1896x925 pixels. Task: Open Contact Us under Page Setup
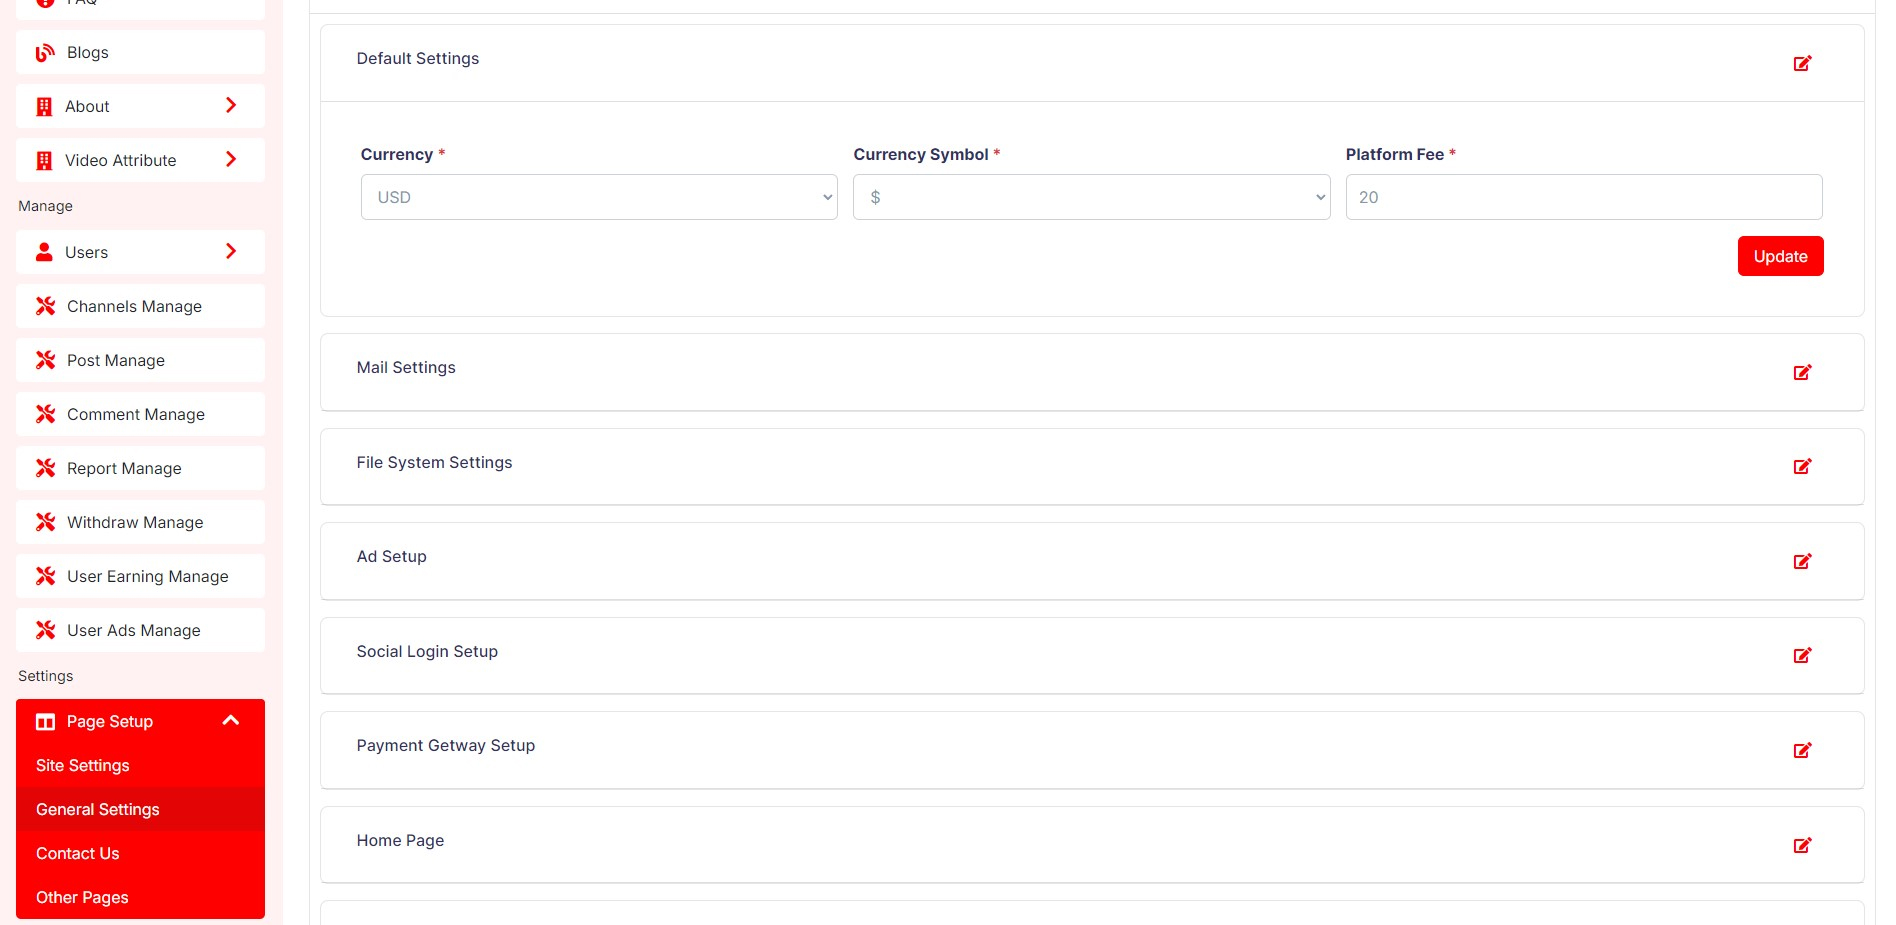78,853
